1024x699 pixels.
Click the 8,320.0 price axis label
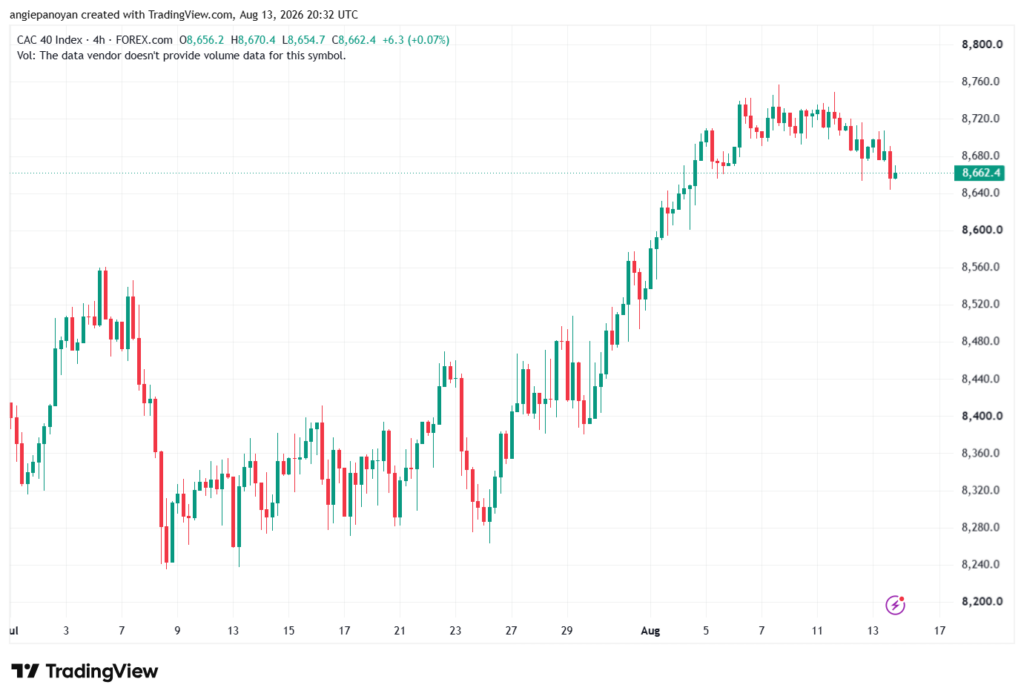pyautogui.click(x=981, y=490)
